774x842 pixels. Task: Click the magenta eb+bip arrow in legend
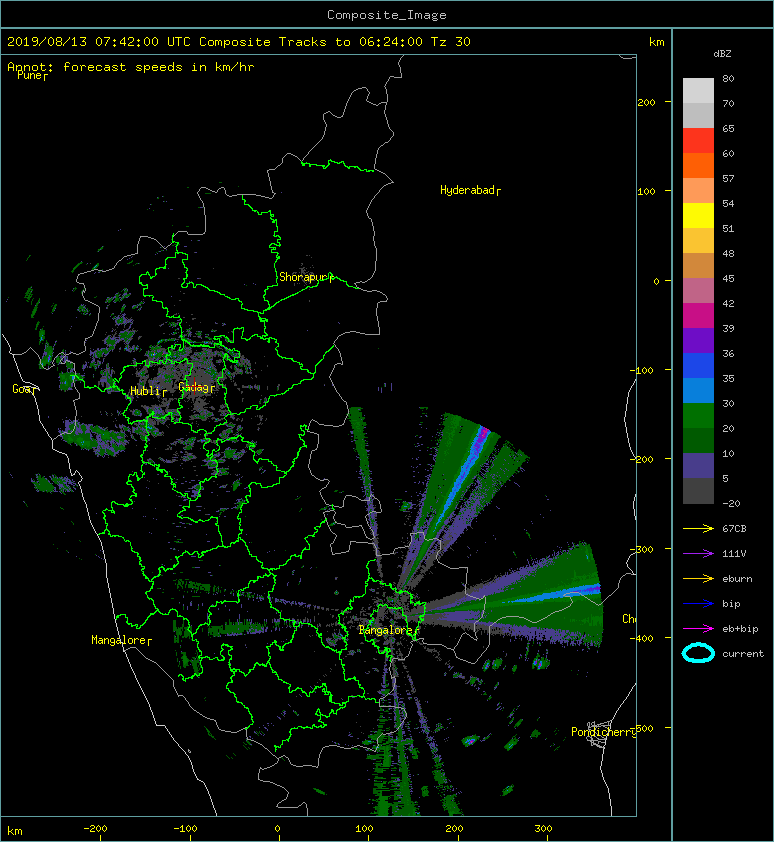click(698, 629)
